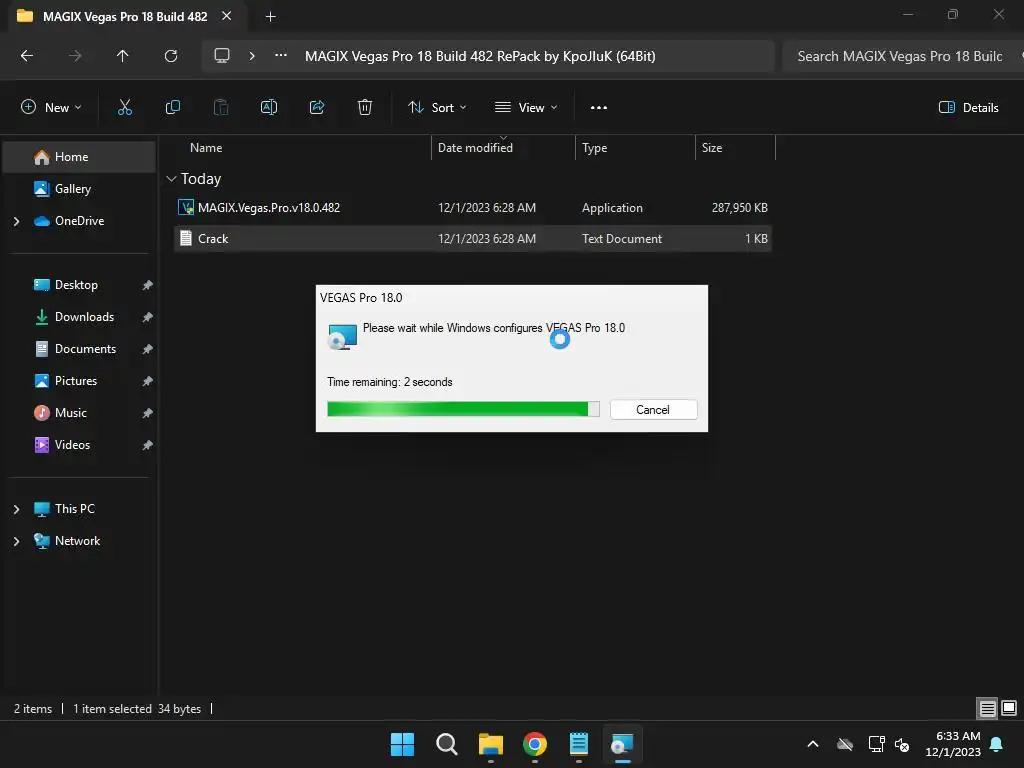Screen dimensions: 1024x768
Task: Click the Rename icon in toolbar
Action: coord(269,107)
